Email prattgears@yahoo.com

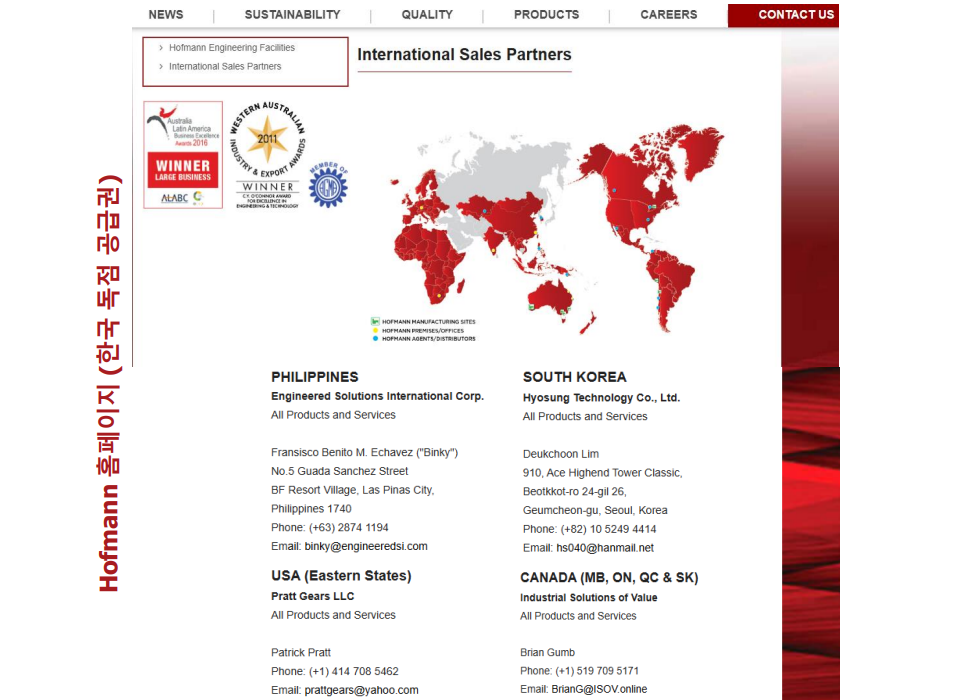[x=361, y=690]
